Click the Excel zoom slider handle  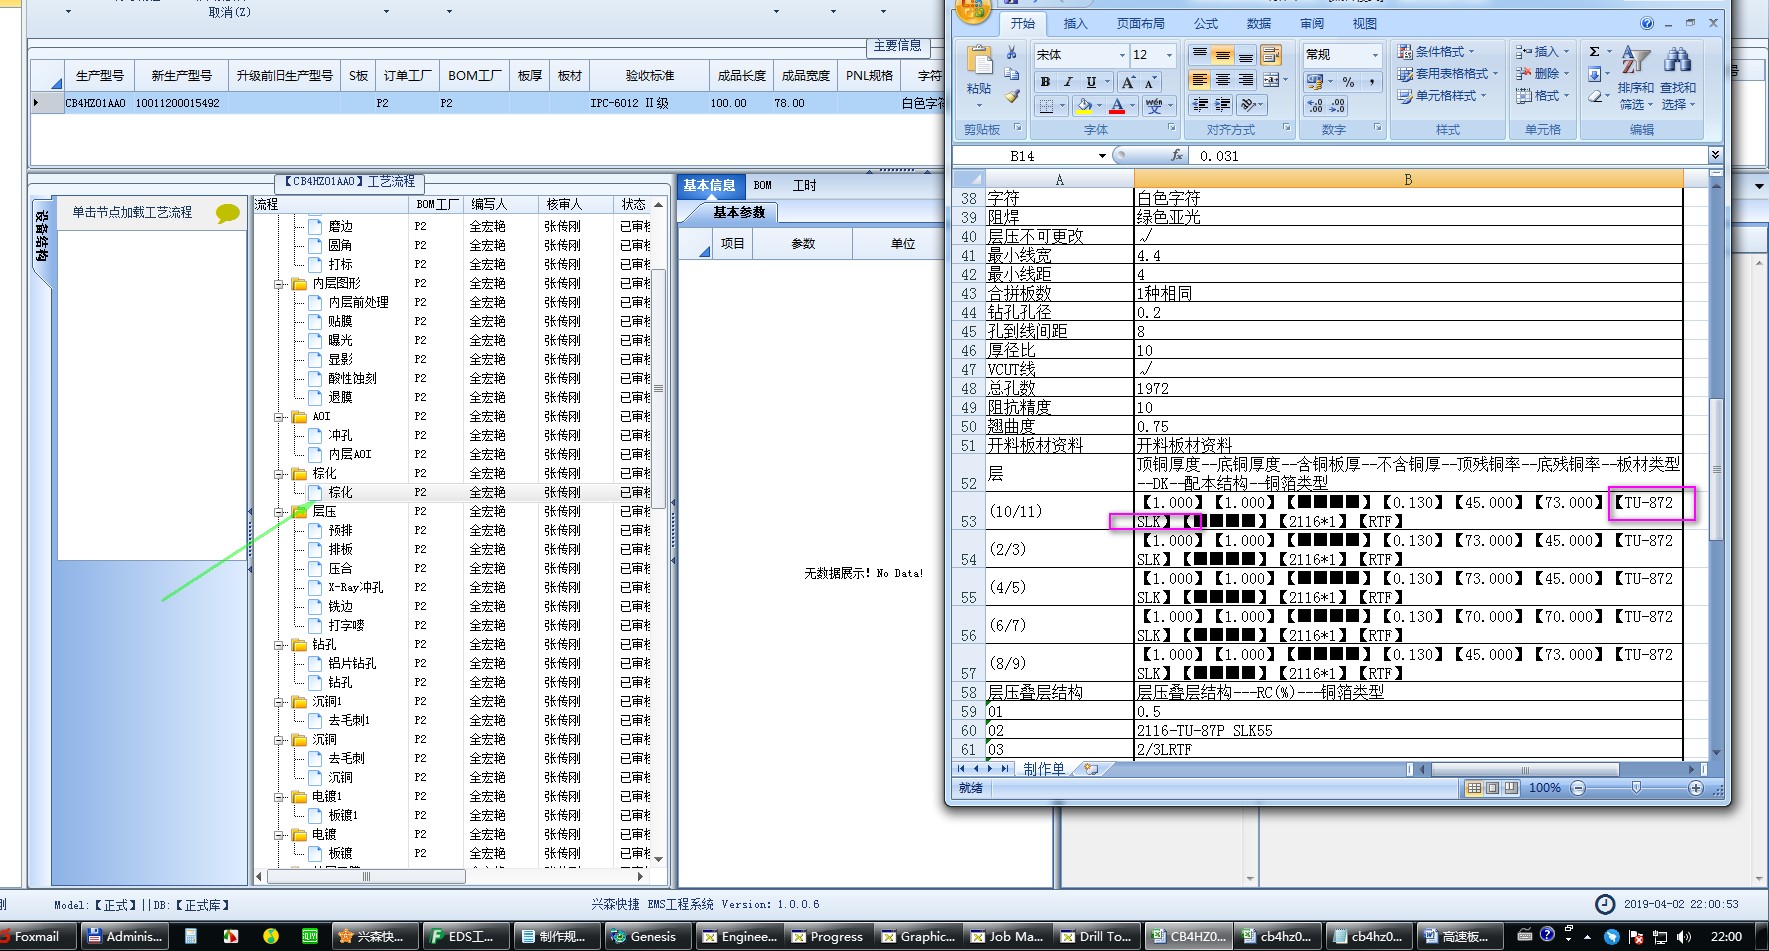tap(1636, 788)
